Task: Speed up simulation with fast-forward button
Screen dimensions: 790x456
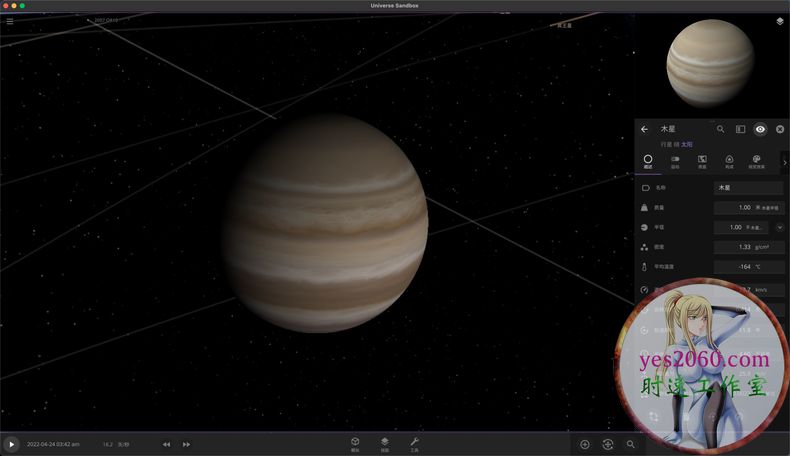Action: pos(186,444)
